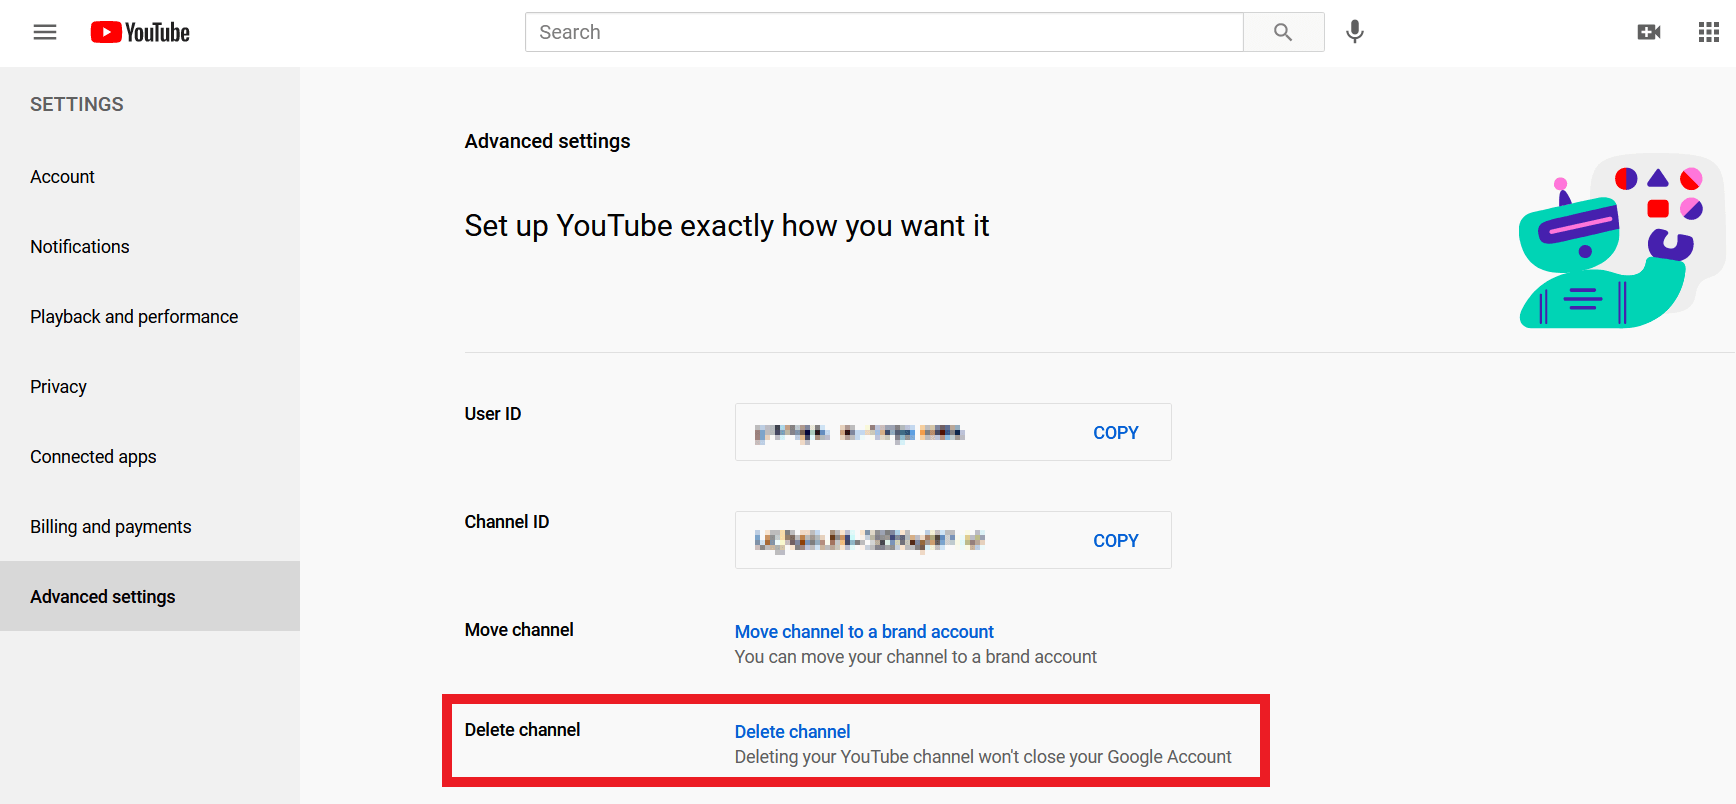Select the Advanced settings section
The width and height of the screenshot is (1736, 804).
coord(102,596)
